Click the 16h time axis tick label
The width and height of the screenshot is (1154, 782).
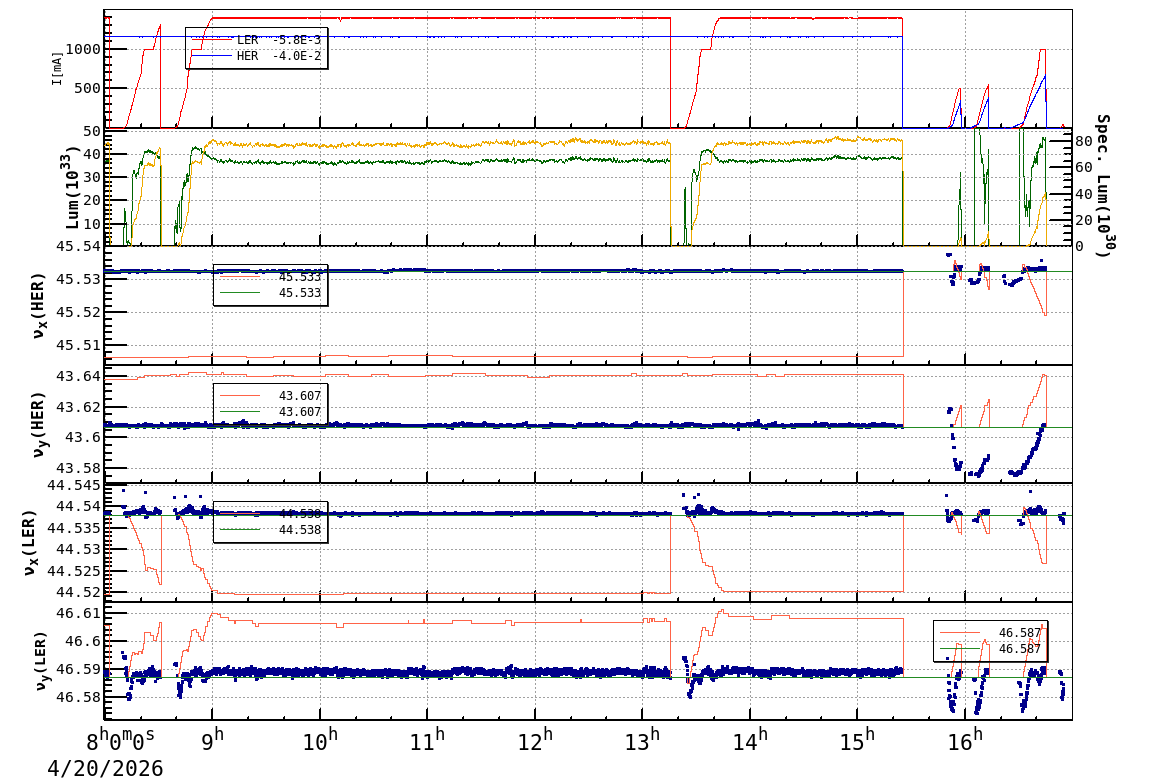click(x=965, y=743)
